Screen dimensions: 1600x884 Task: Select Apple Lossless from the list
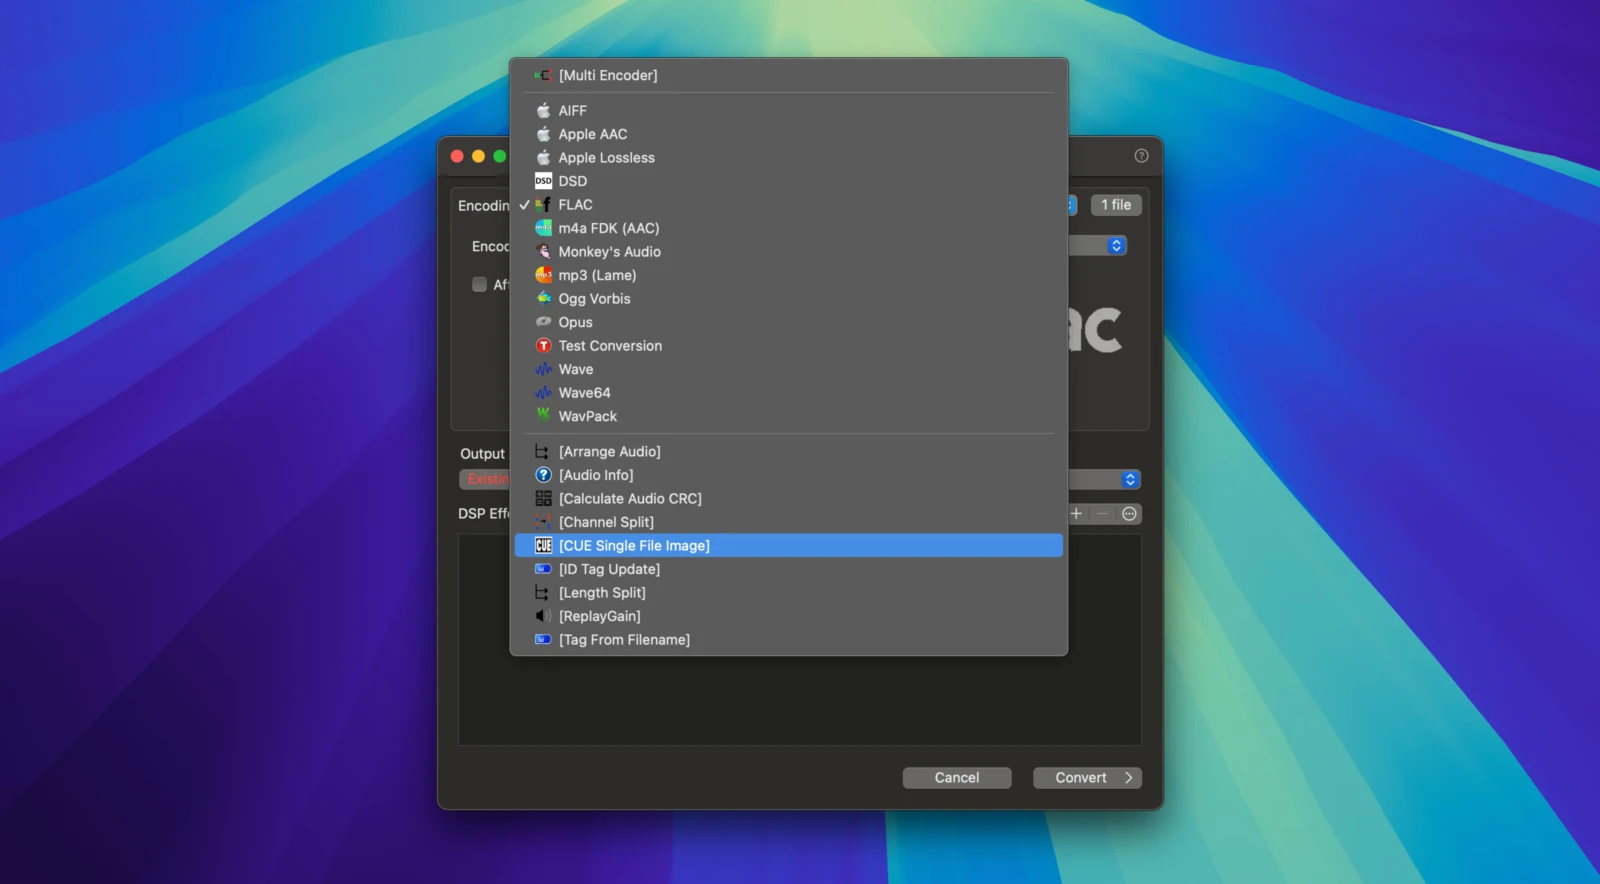click(606, 158)
